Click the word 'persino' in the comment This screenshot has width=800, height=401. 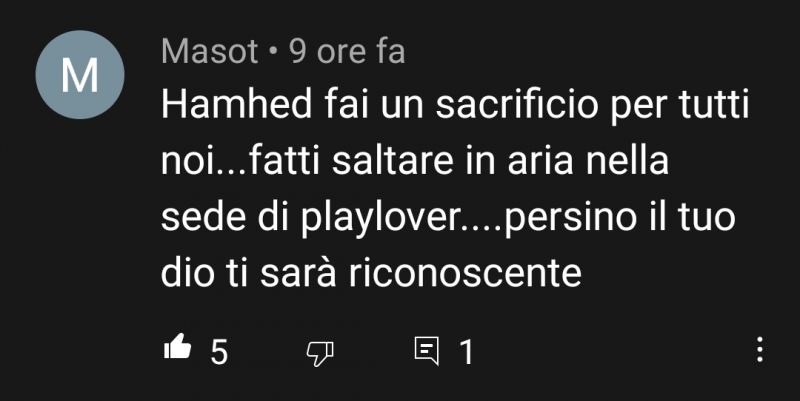click(570, 219)
